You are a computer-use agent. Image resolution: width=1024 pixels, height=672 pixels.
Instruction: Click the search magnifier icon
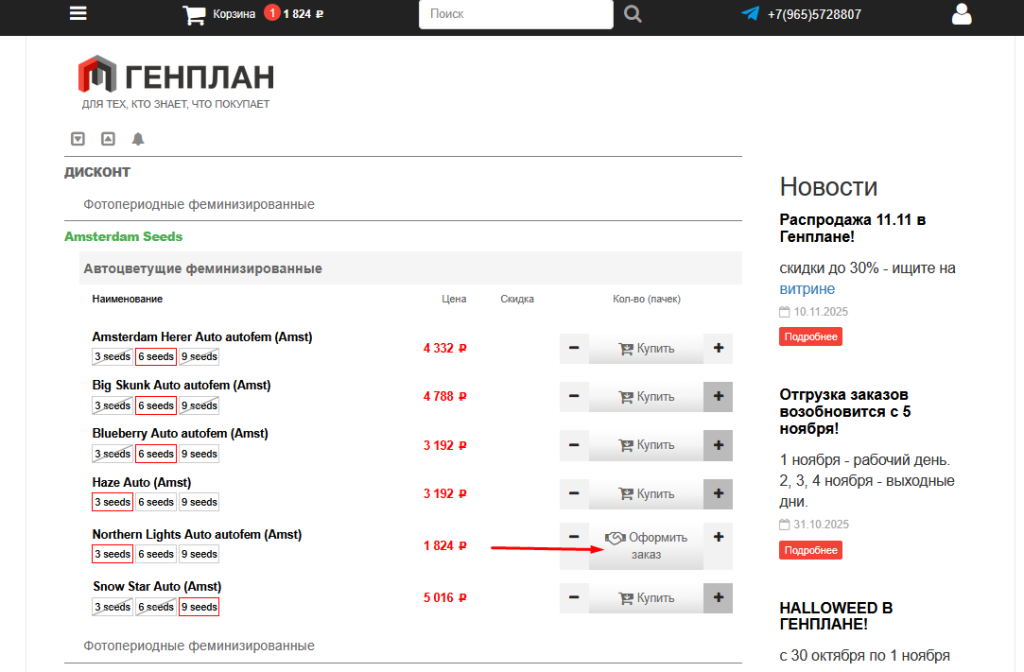coord(633,14)
